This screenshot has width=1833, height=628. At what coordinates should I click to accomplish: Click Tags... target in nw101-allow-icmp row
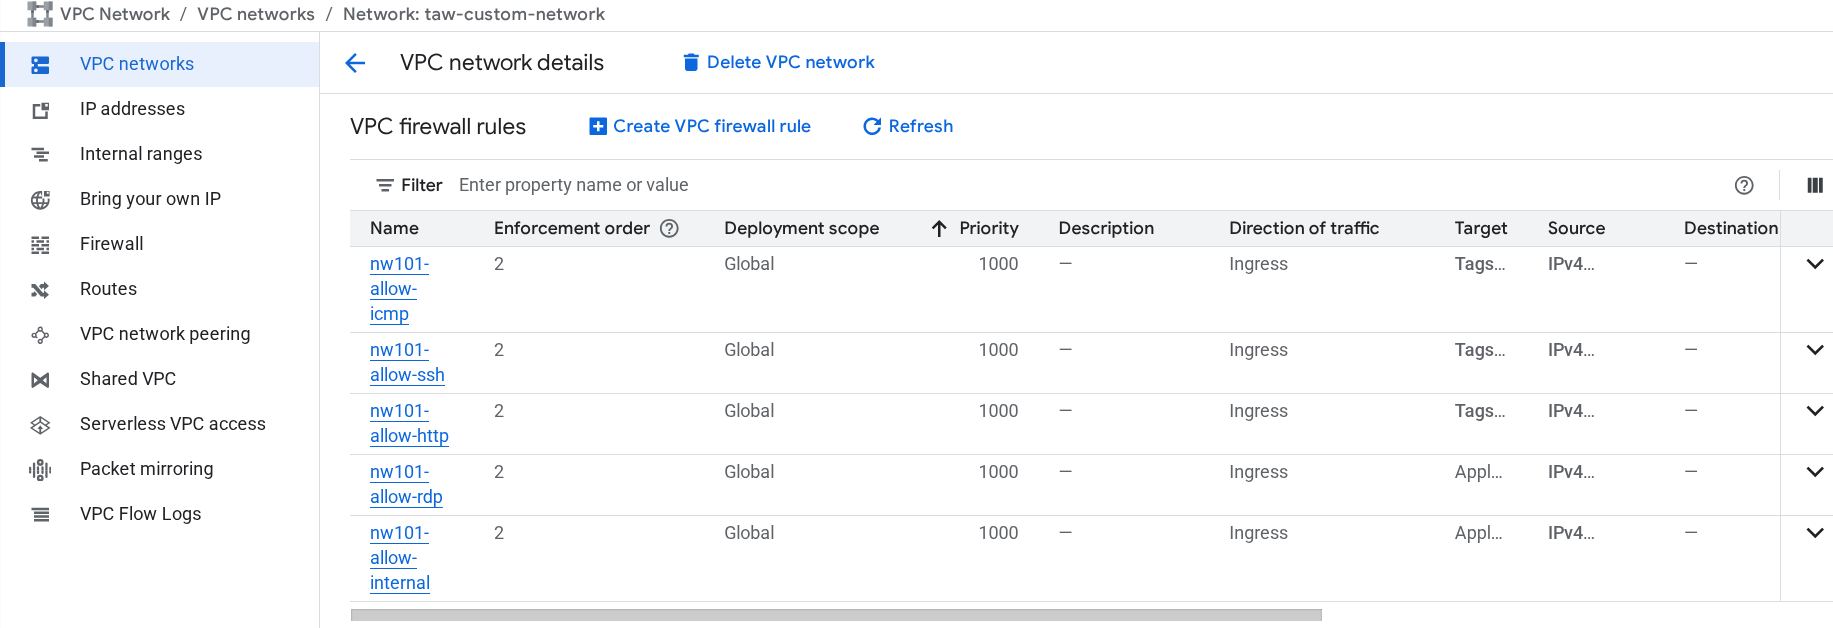pyautogui.click(x=1479, y=264)
